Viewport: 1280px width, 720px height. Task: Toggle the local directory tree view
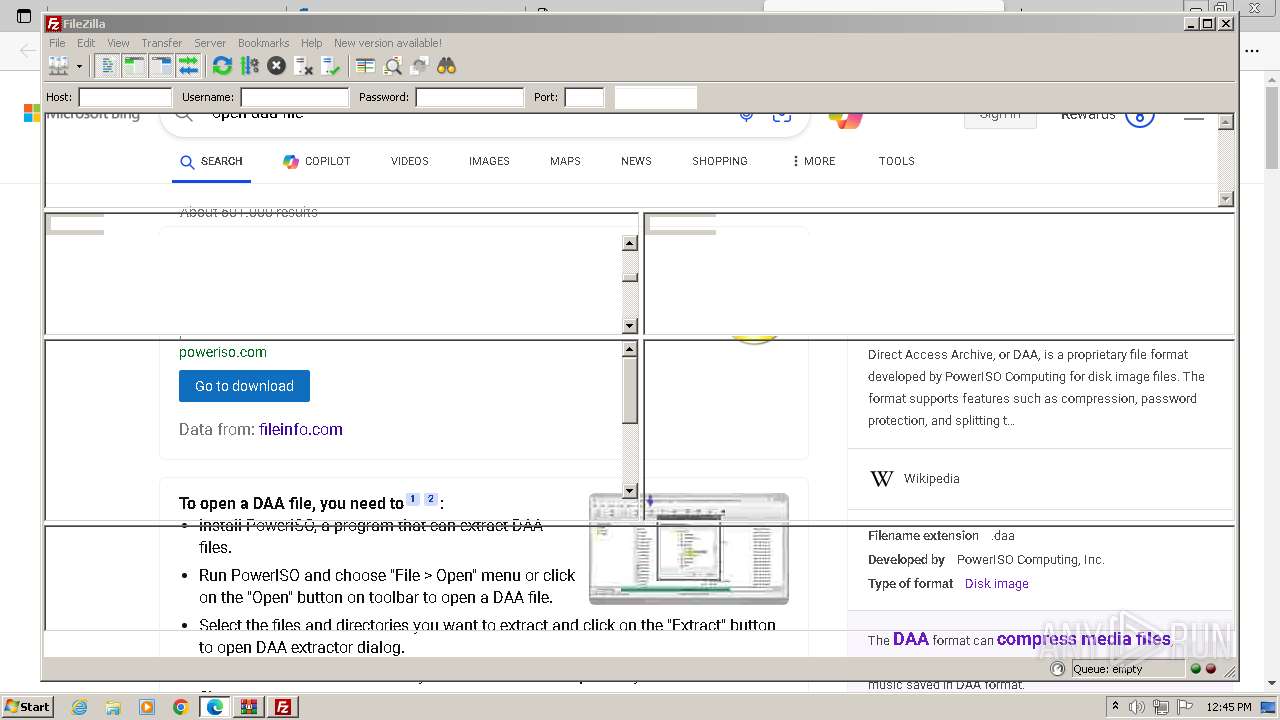point(135,66)
